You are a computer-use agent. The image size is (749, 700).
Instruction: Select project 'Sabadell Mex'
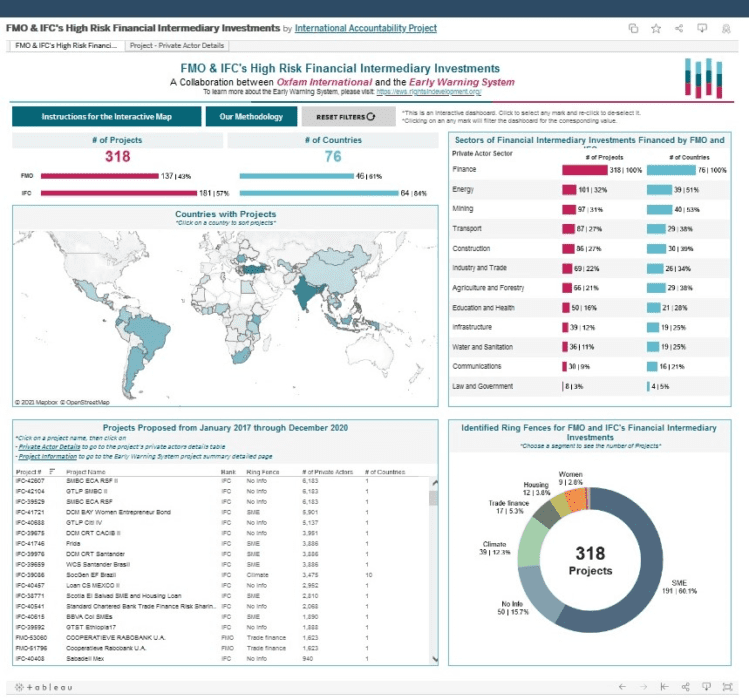click(x=85, y=658)
